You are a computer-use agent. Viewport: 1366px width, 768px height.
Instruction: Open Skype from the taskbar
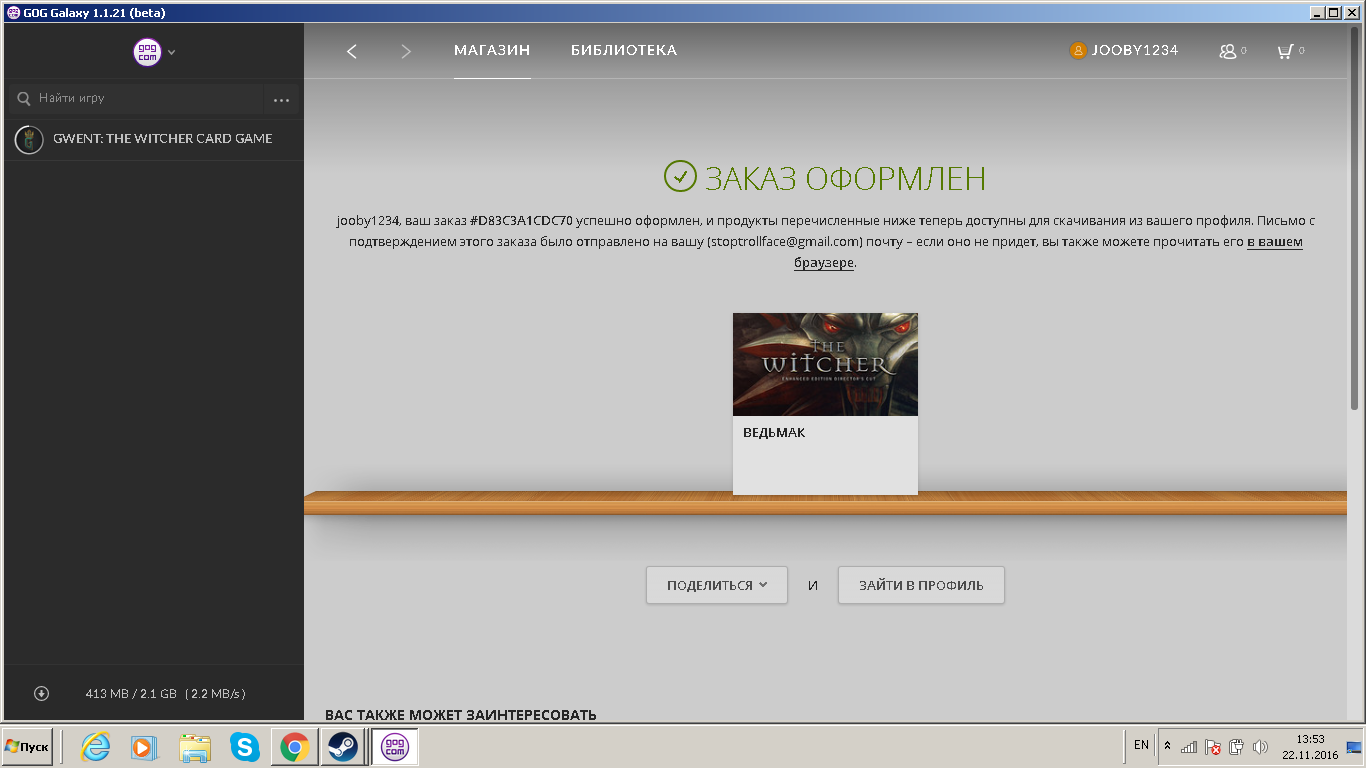[x=244, y=747]
